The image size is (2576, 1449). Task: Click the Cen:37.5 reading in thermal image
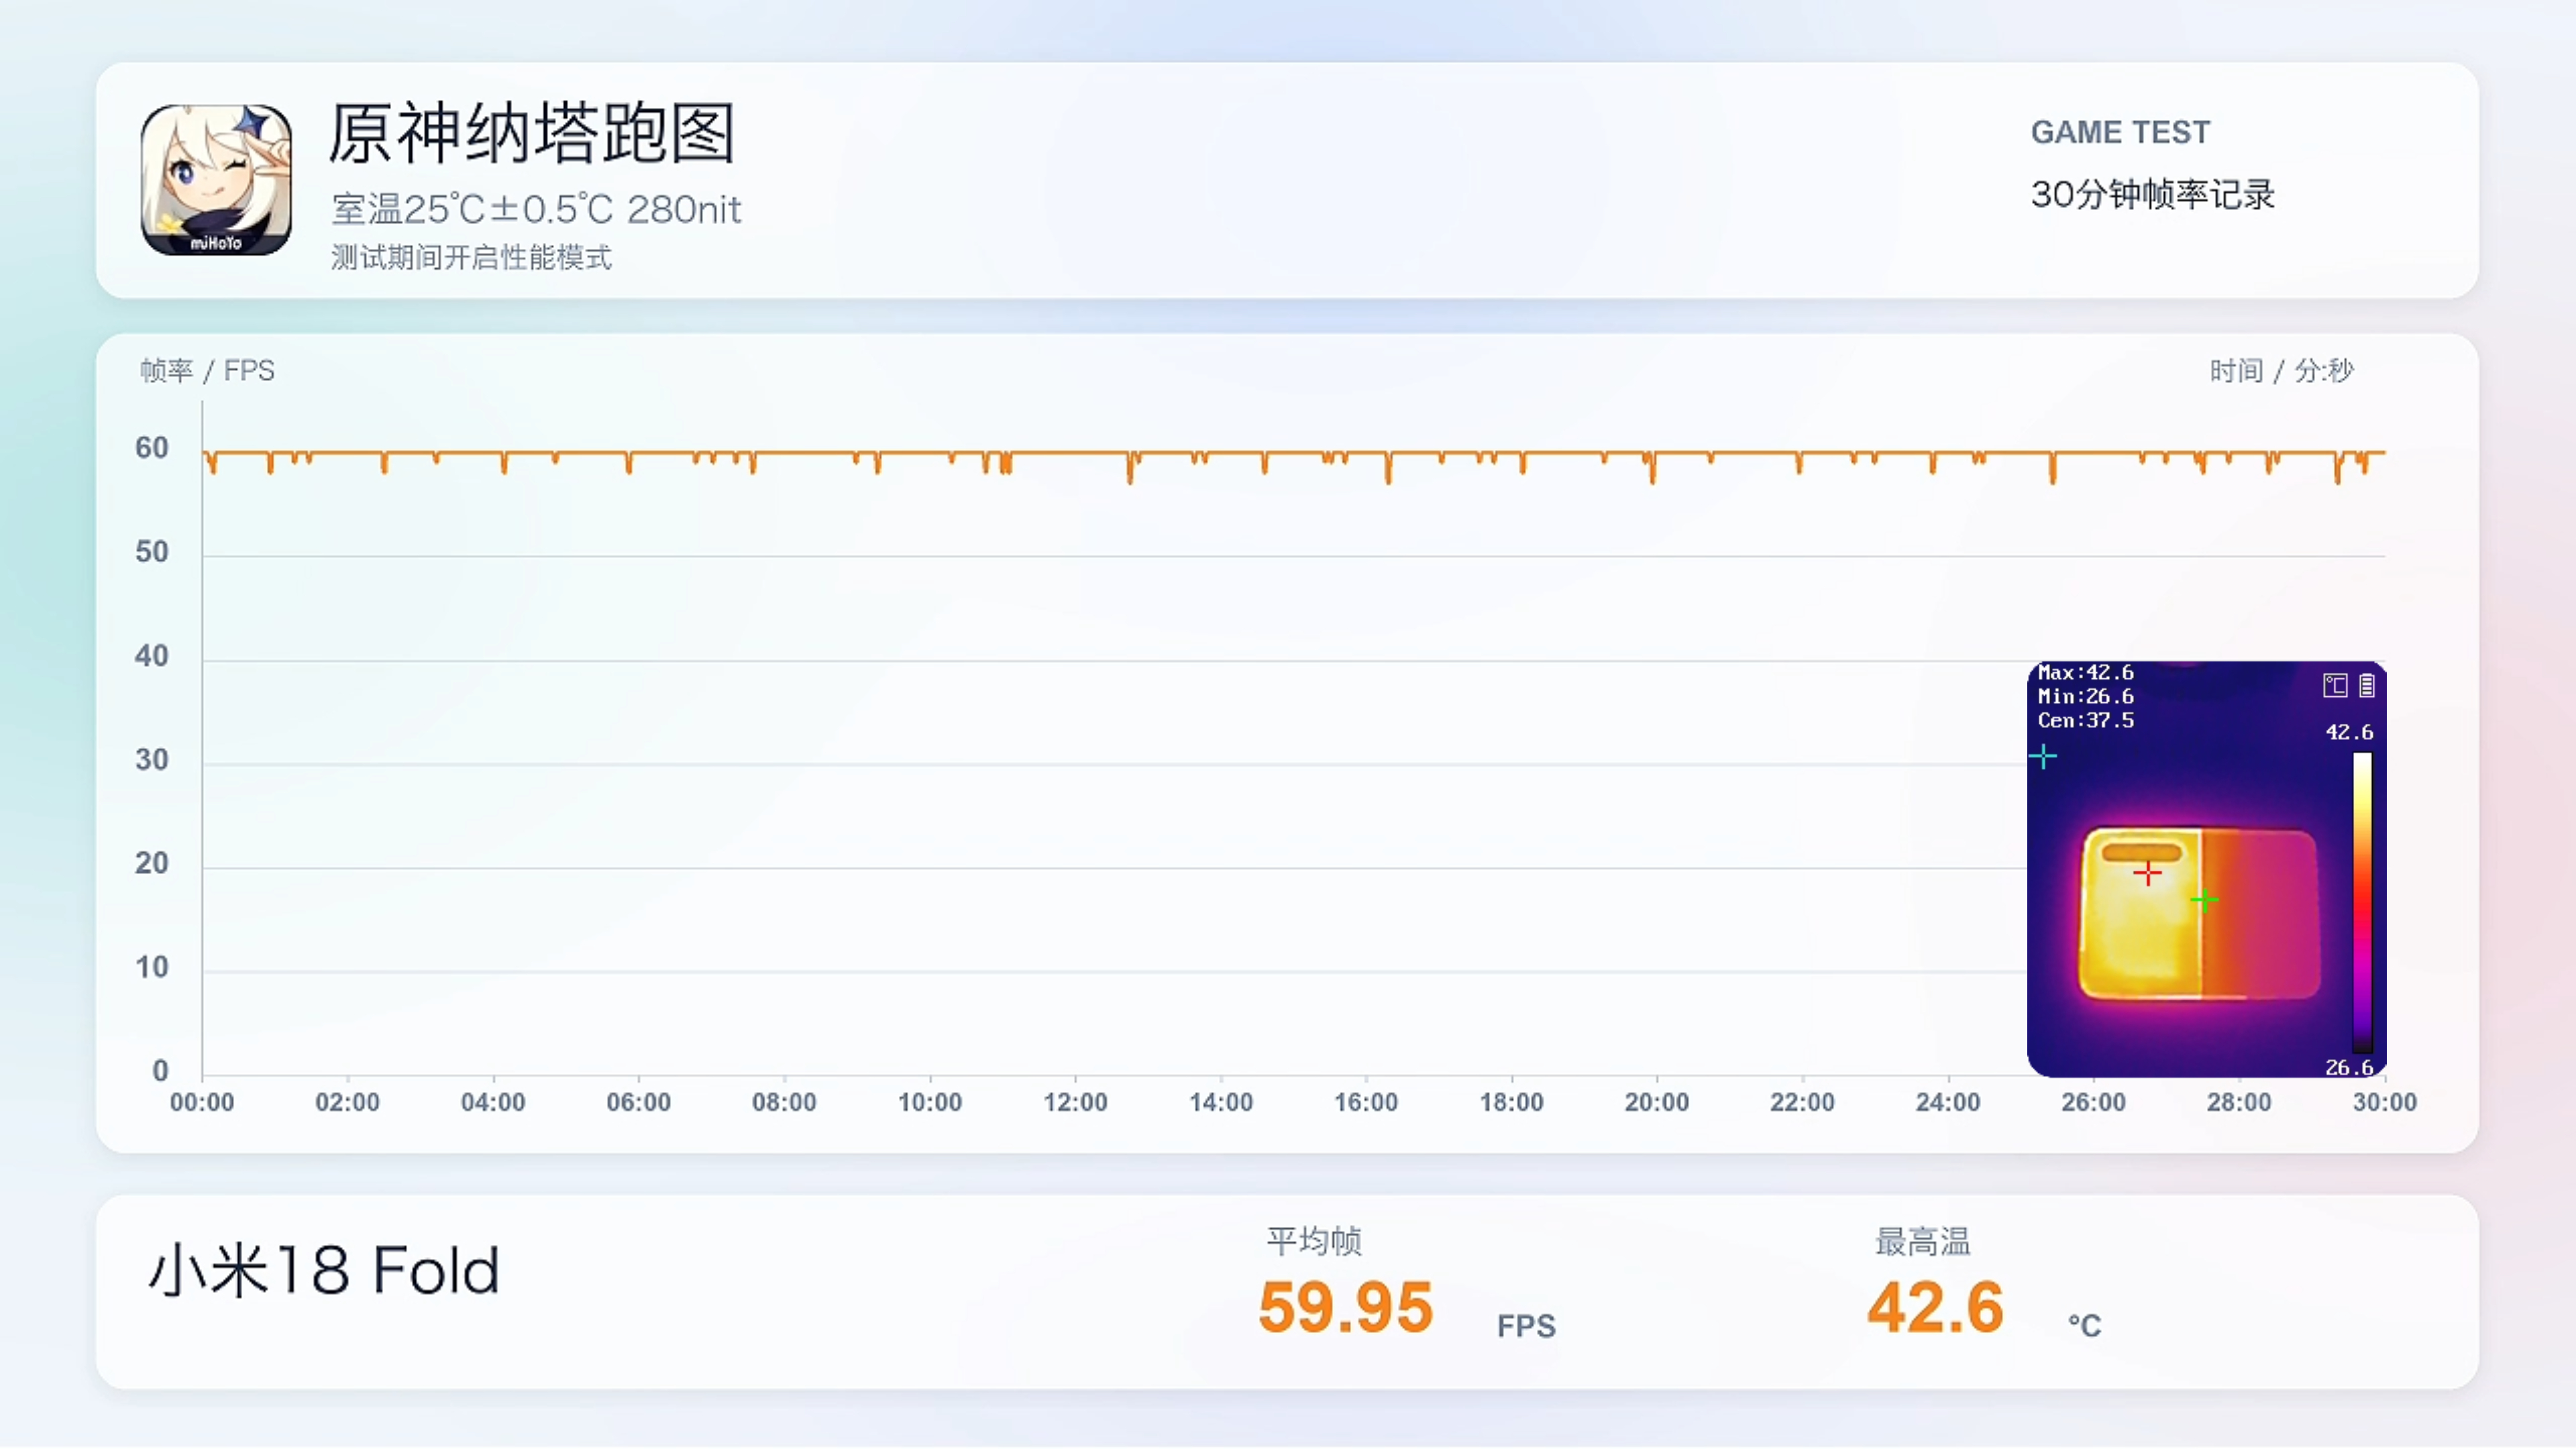tap(2086, 720)
